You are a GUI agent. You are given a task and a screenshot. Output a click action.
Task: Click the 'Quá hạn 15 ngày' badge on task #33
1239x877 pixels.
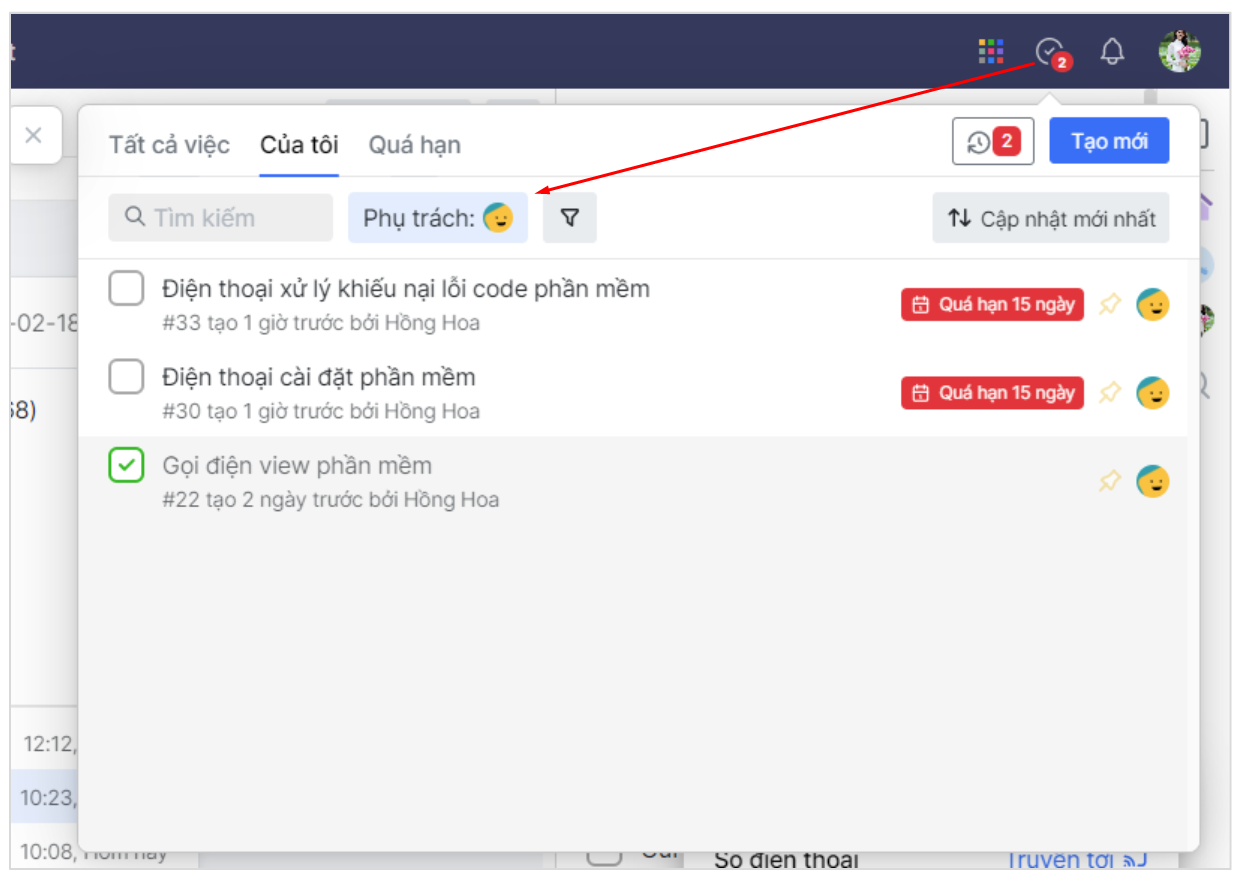point(991,305)
